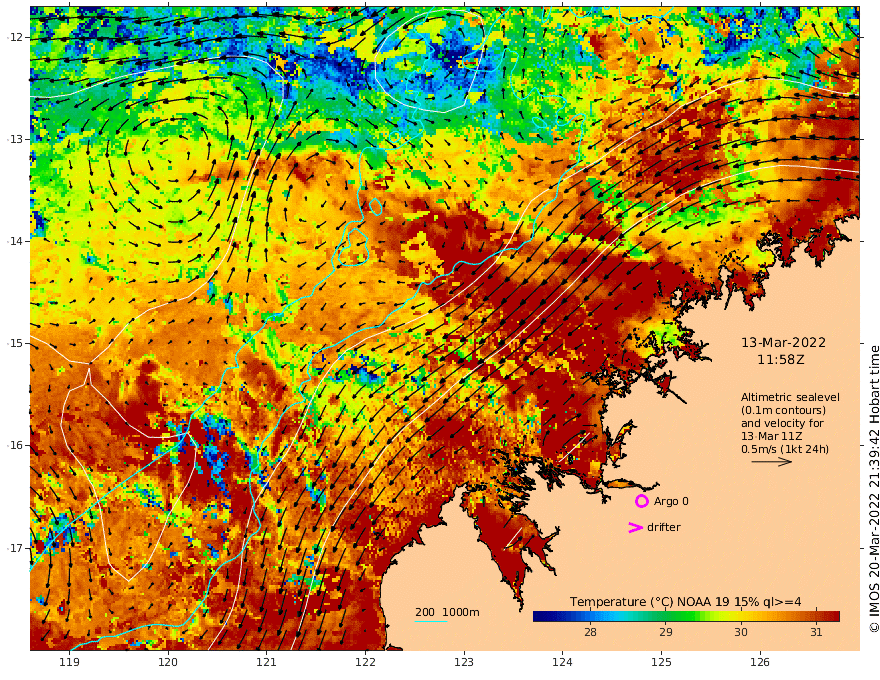Click the magenta Argo 0 circle marker
The width and height of the screenshot is (880, 680).
tap(641, 501)
